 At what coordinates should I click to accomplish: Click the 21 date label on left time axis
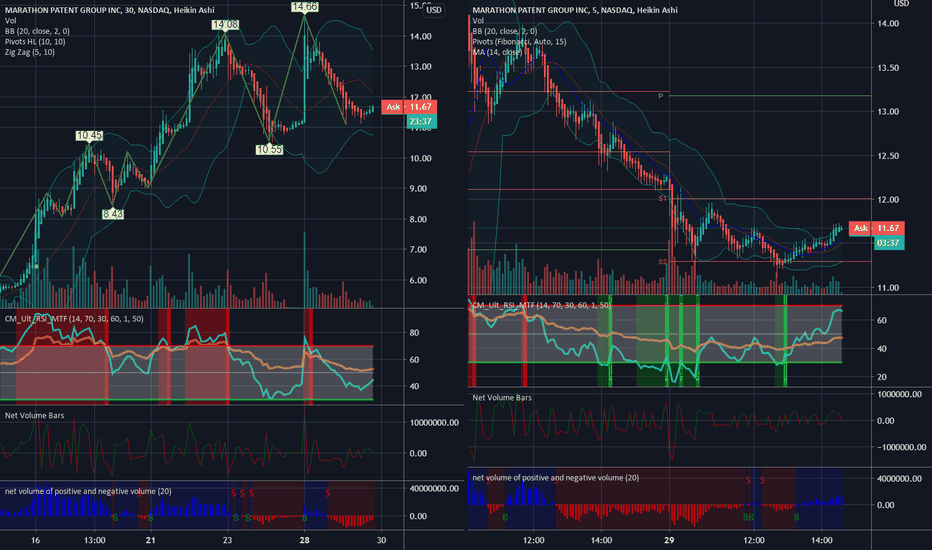click(150, 540)
